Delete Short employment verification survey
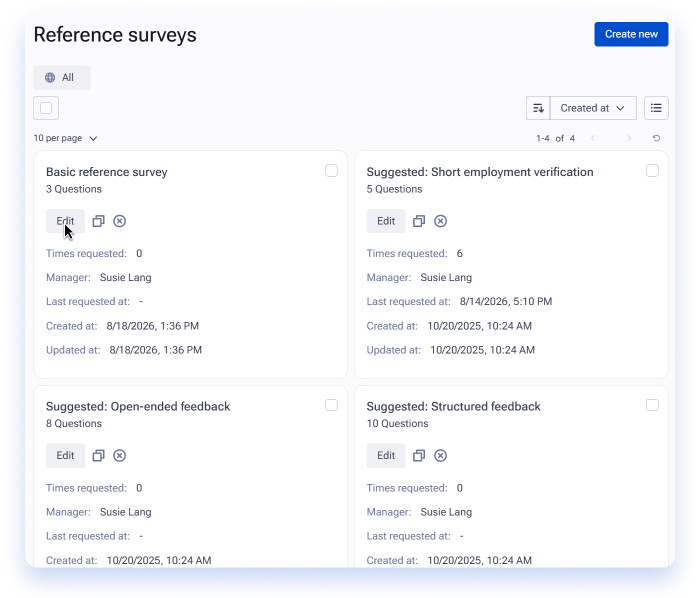Viewport: 700px width, 598px height. tap(440, 221)
